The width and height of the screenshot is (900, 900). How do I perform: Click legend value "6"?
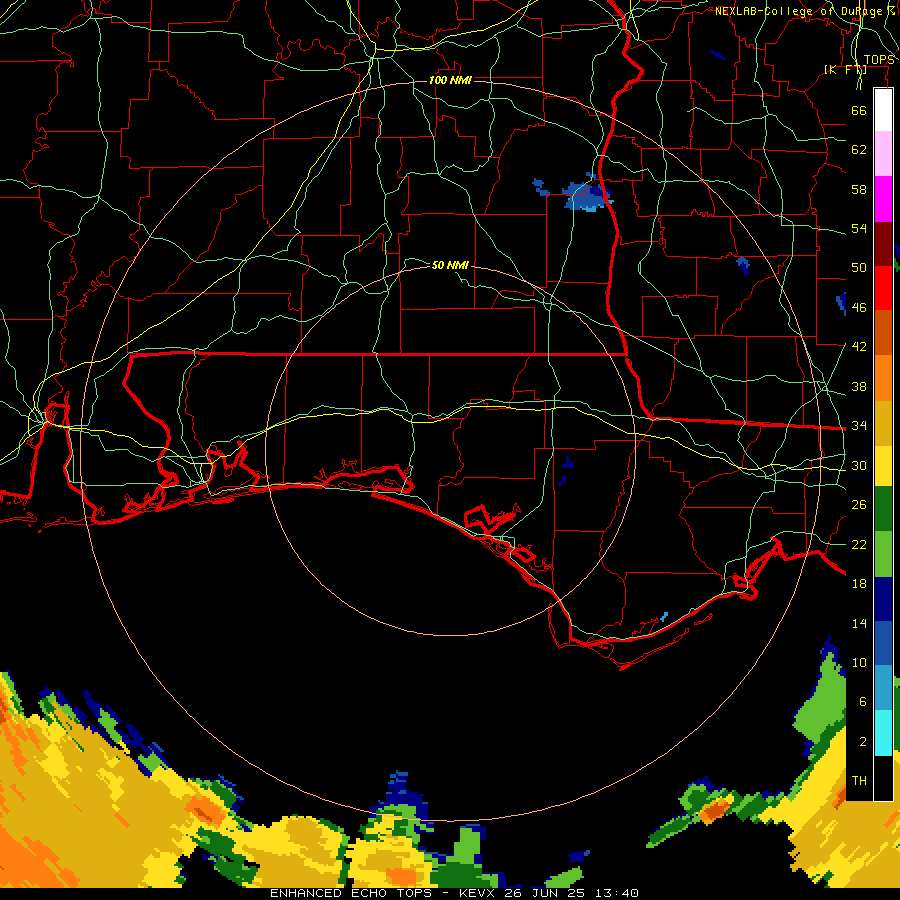[x=862, y=701]
